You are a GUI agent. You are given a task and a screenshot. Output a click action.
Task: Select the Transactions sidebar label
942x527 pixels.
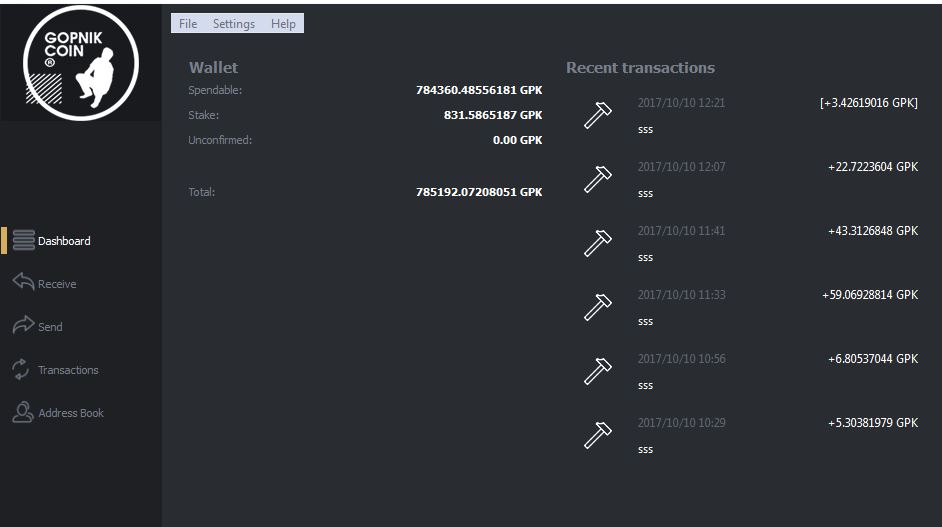68,370
